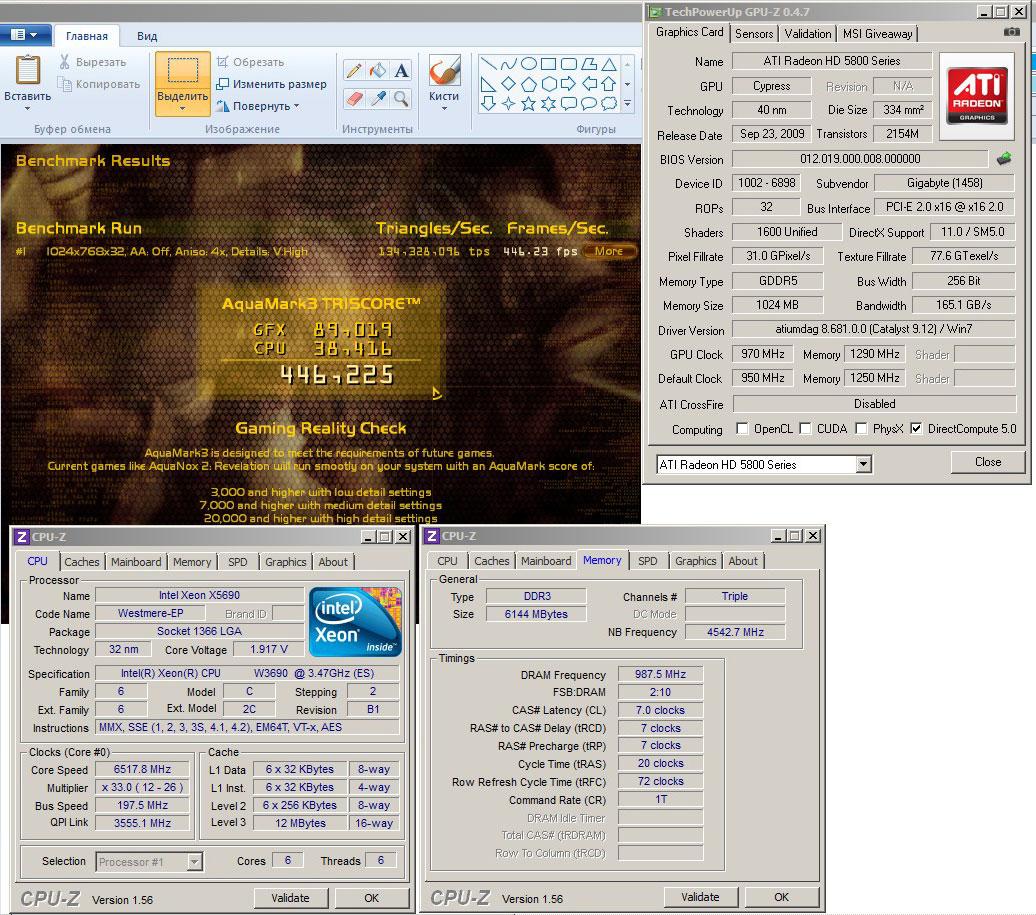Click Validate in the right CPU-Z window

point(700,897)
